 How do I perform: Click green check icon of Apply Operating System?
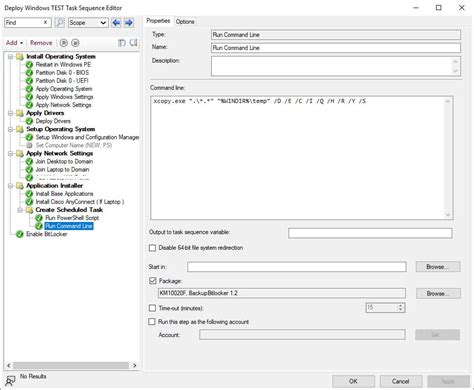click(29, 89)
